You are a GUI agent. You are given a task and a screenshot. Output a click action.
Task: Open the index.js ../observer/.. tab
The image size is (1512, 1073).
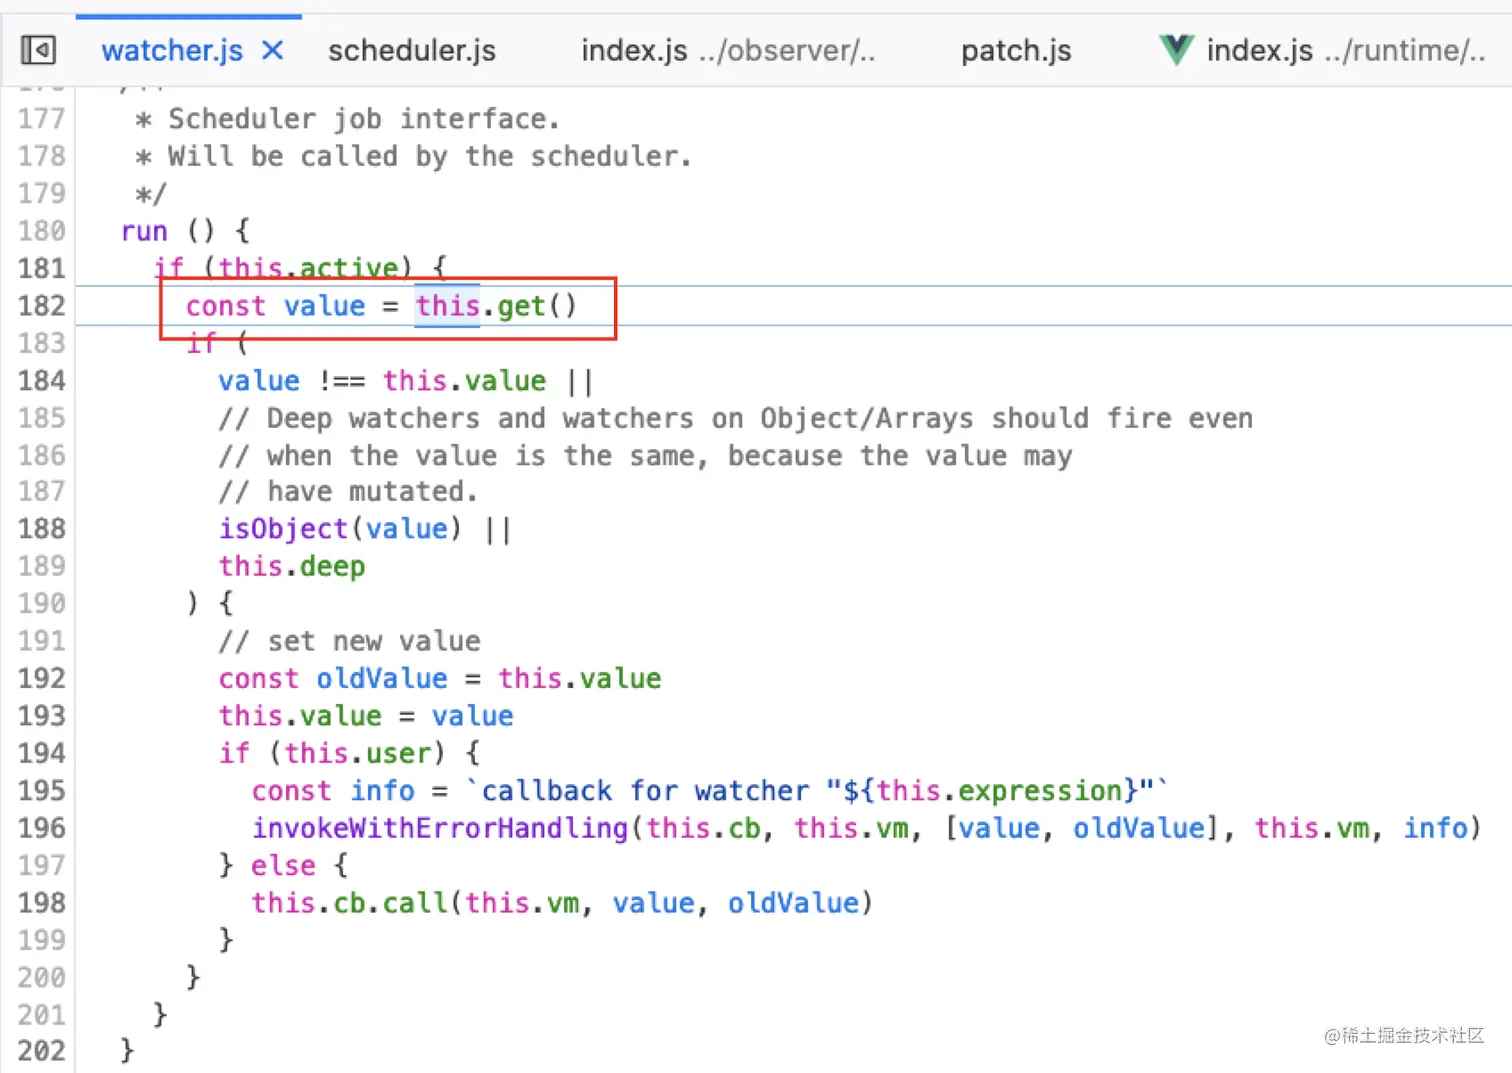[728, 50]
